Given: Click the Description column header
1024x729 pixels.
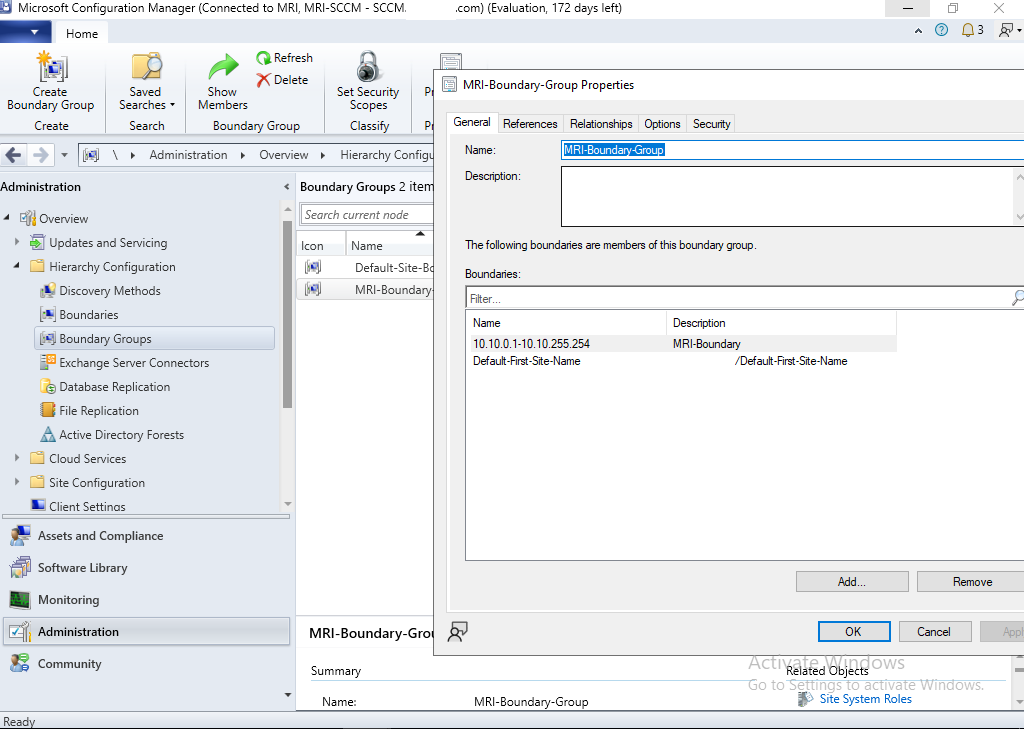Looking at the screenshot, I should [x=781, y=323].
